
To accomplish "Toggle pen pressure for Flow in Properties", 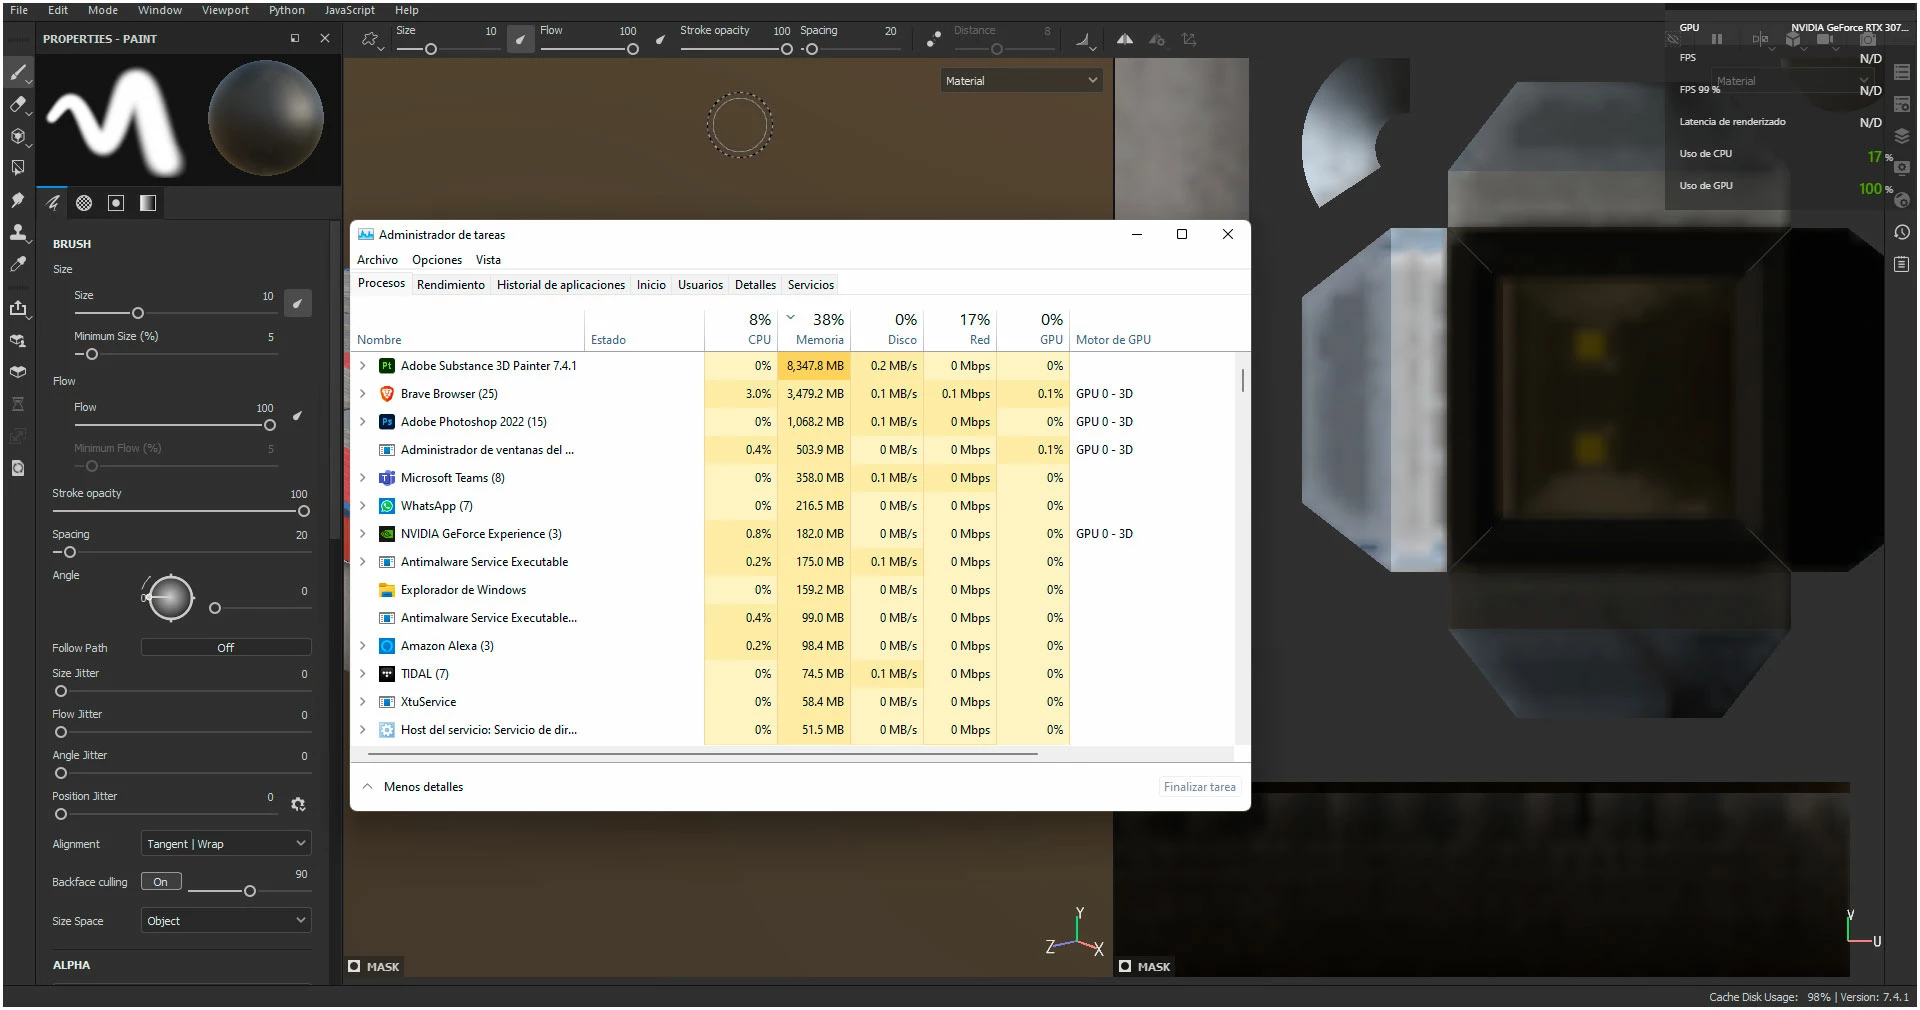I will 298,415.
